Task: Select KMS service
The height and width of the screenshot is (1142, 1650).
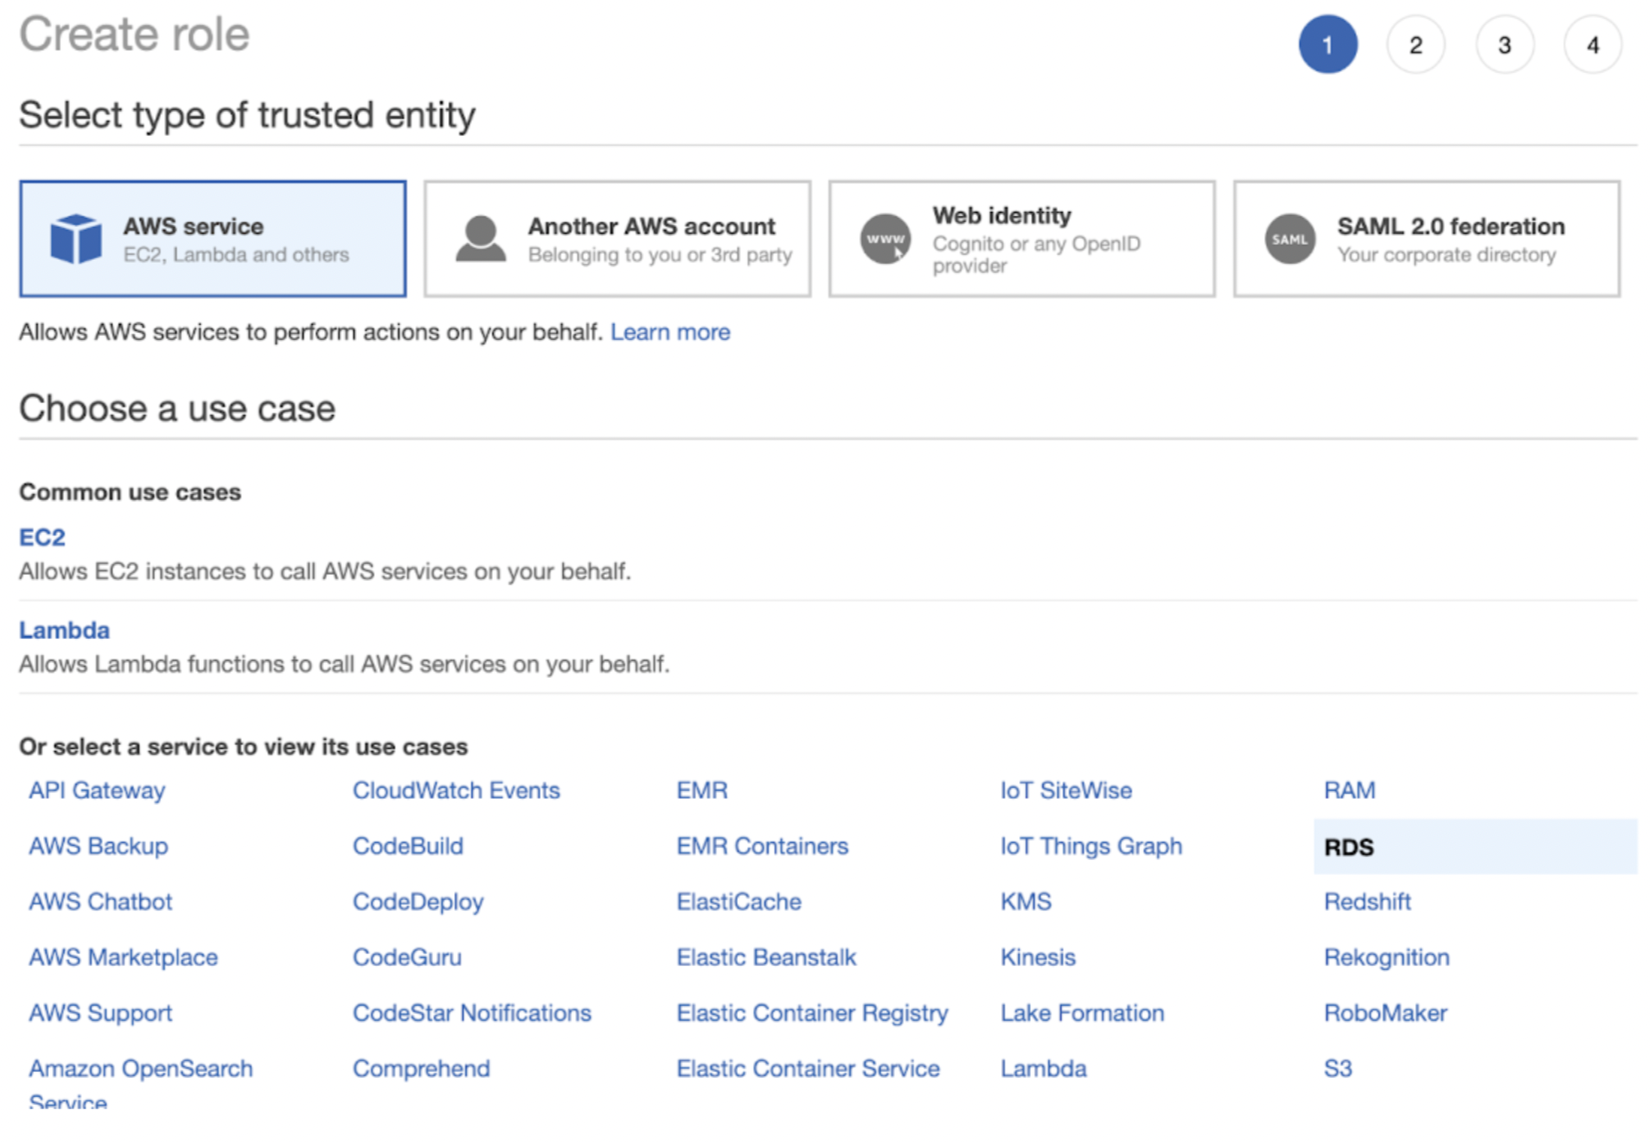Action: pos(1026,901)
